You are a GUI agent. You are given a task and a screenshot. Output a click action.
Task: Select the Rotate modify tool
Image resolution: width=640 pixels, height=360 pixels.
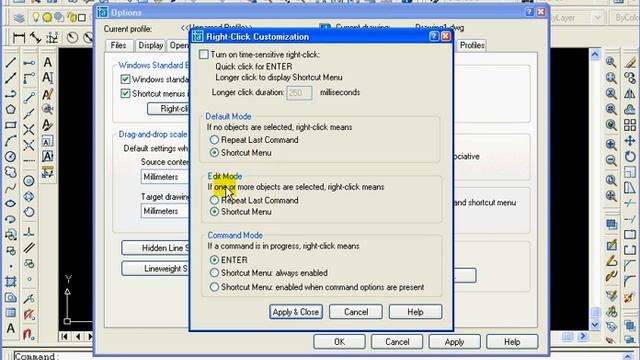(x=630, y=156)
